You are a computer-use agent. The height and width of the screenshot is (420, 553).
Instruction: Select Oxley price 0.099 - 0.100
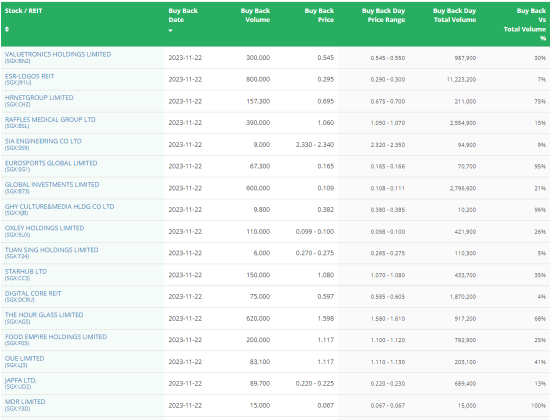tap(315, 231)
